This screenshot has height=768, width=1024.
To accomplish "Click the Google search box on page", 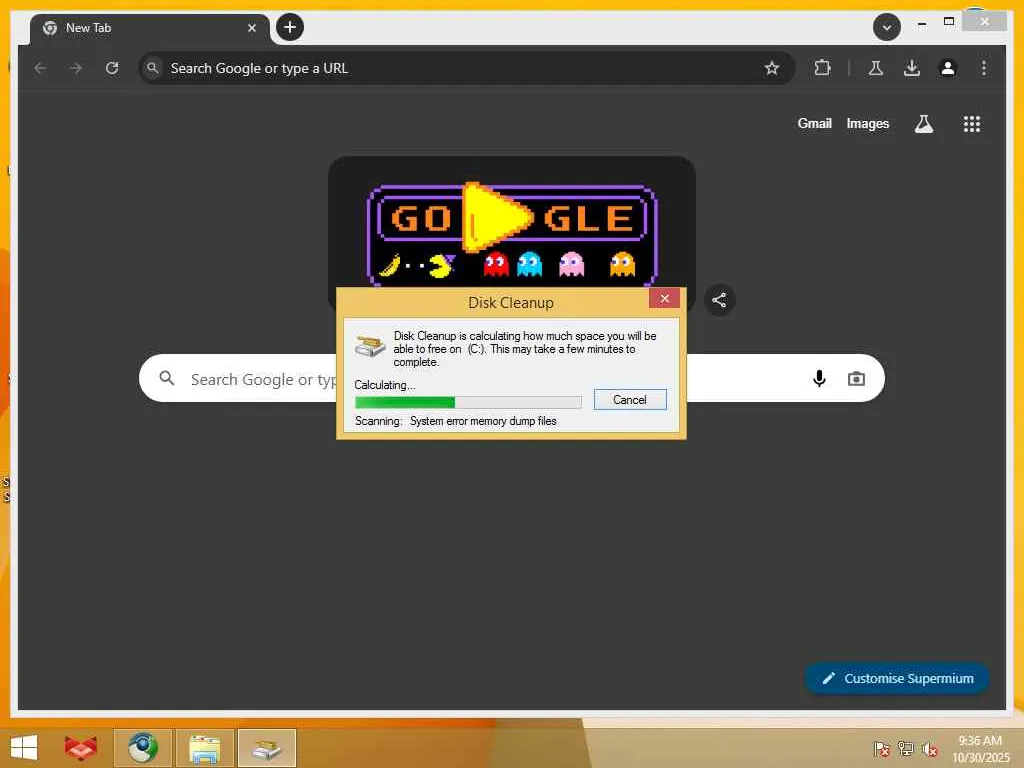I will (511, 378).
